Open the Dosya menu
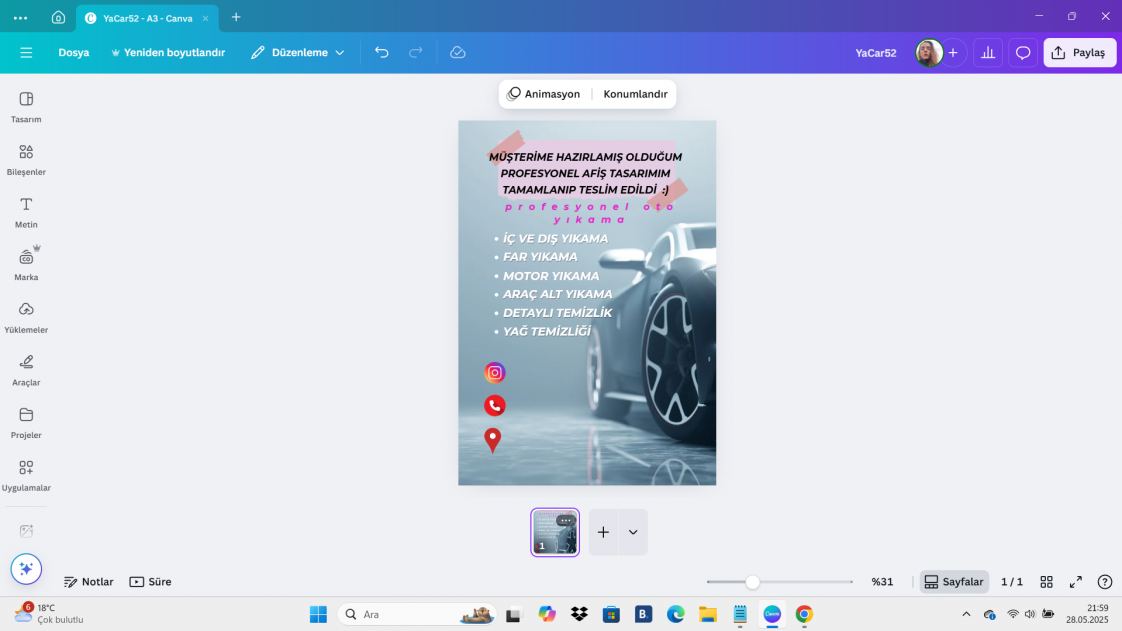This screenshot has width=1122, height=631. (73, 52)
